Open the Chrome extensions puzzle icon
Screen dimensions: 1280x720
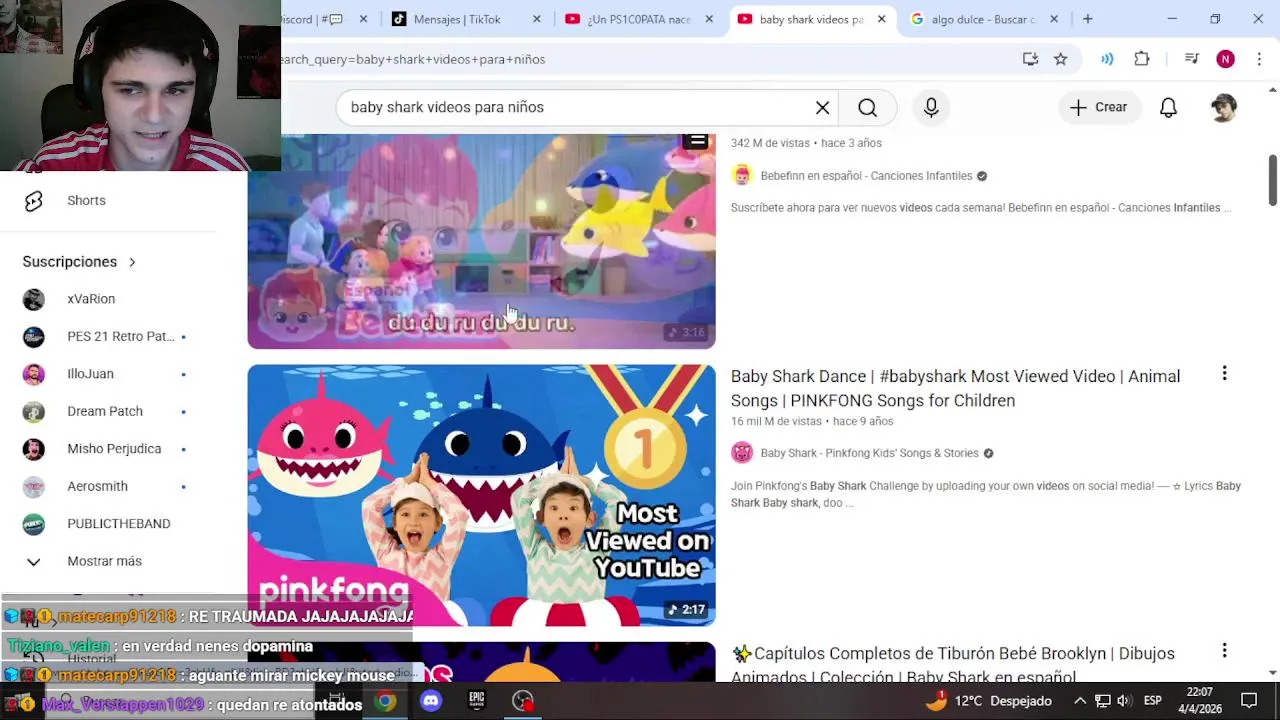[x=1142, y=59]
